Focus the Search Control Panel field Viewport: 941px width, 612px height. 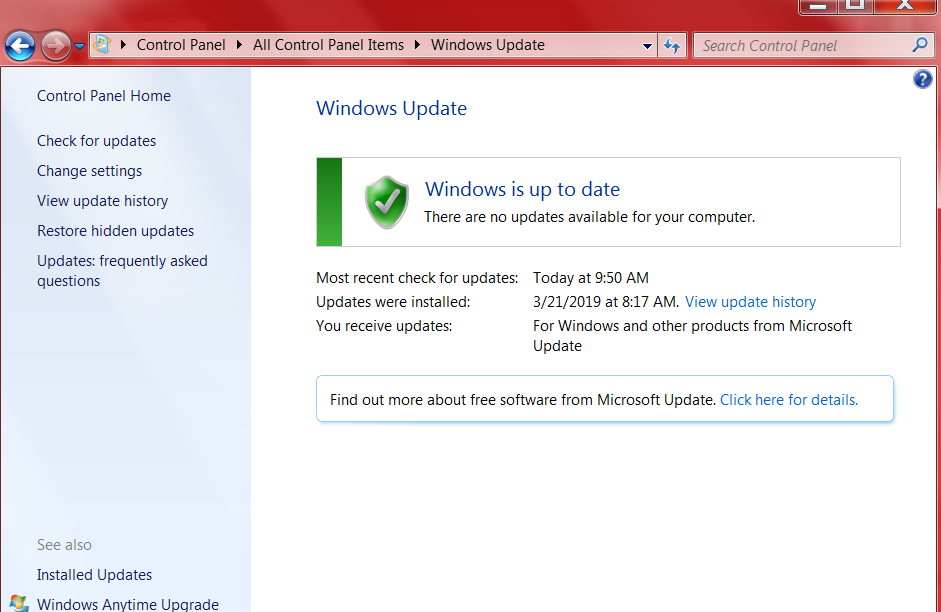click(x=813, y=46)
